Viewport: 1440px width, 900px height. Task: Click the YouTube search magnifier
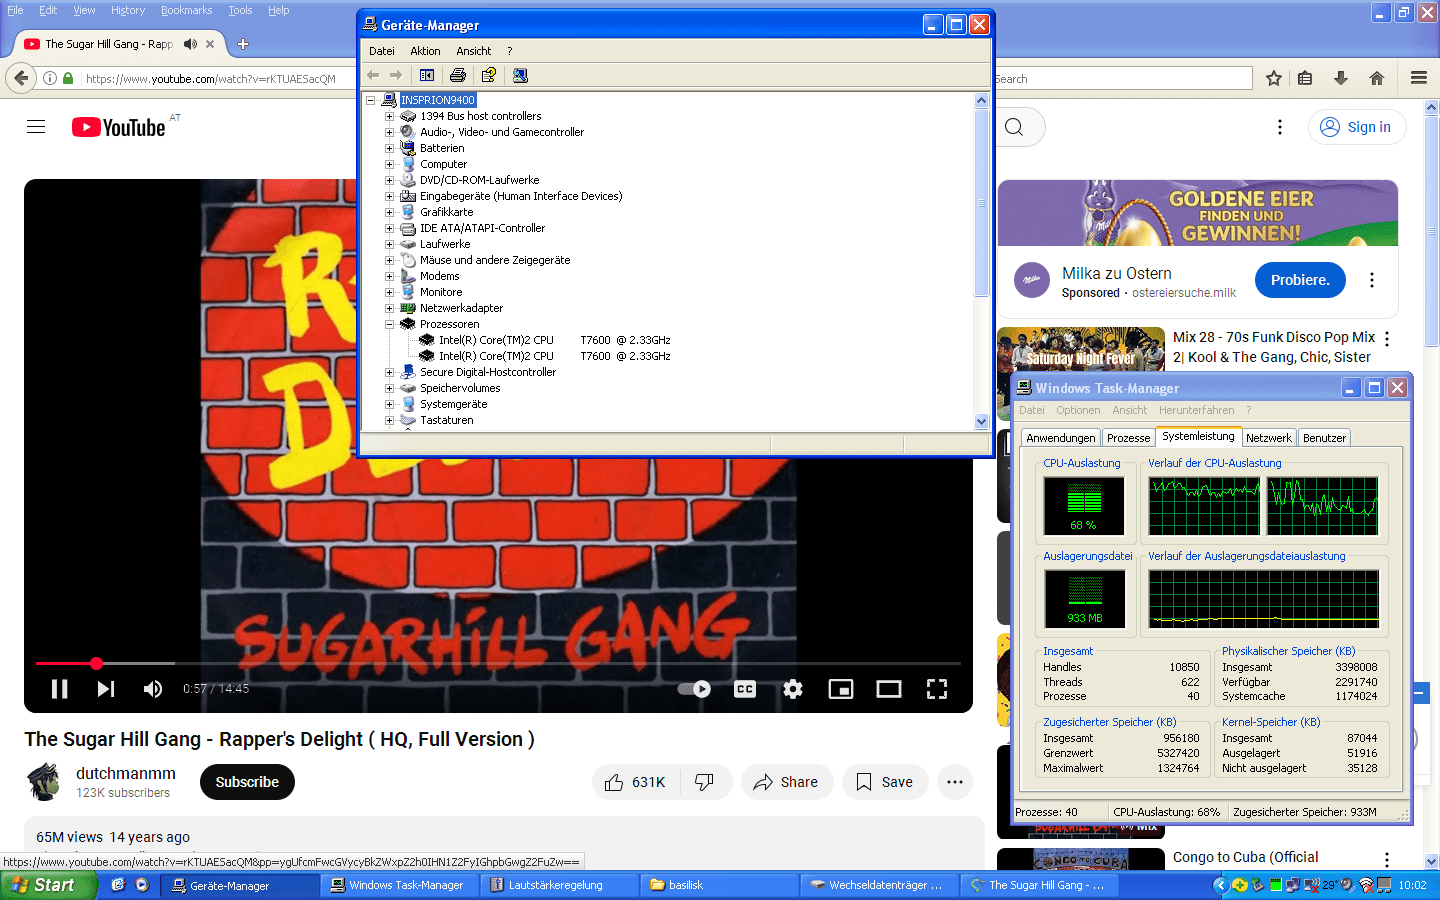point(1014,127)
